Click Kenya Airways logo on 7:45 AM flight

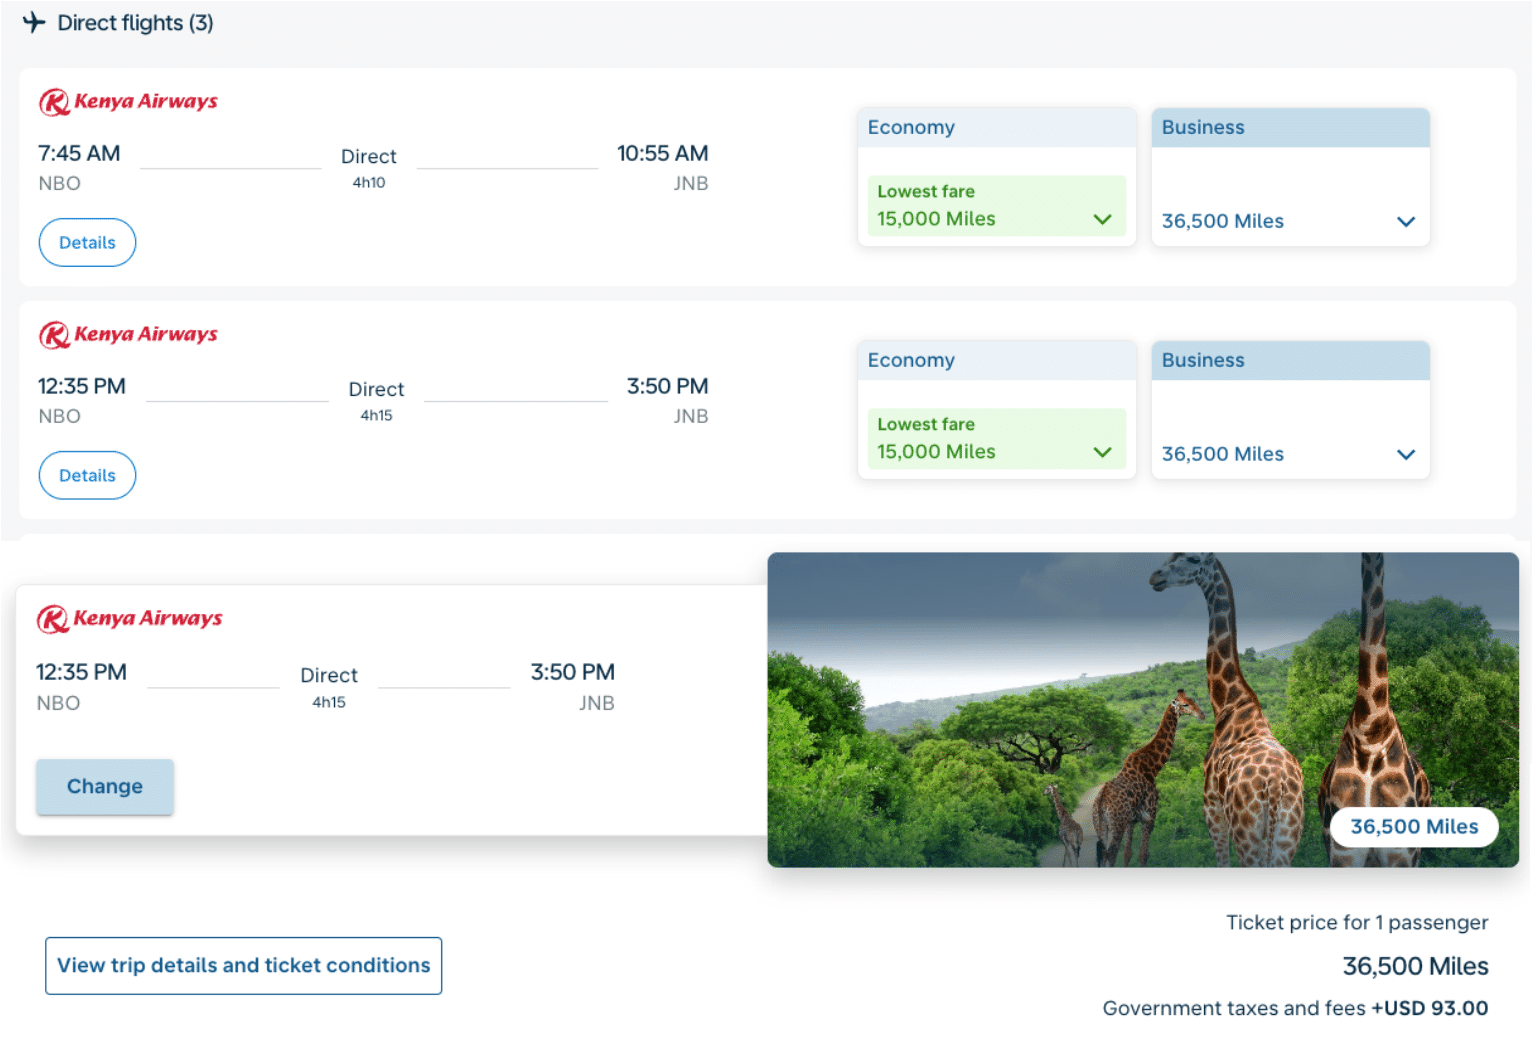click(128, 102)
